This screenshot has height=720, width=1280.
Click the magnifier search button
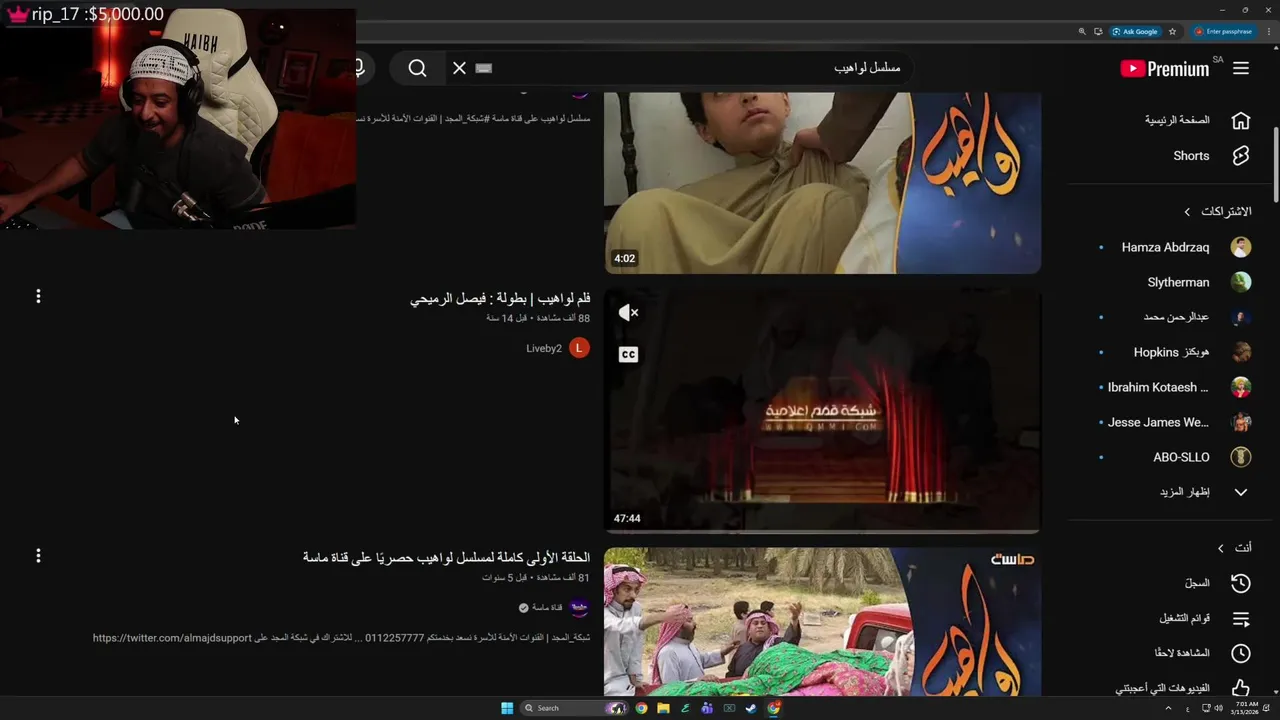click(417, 68)
